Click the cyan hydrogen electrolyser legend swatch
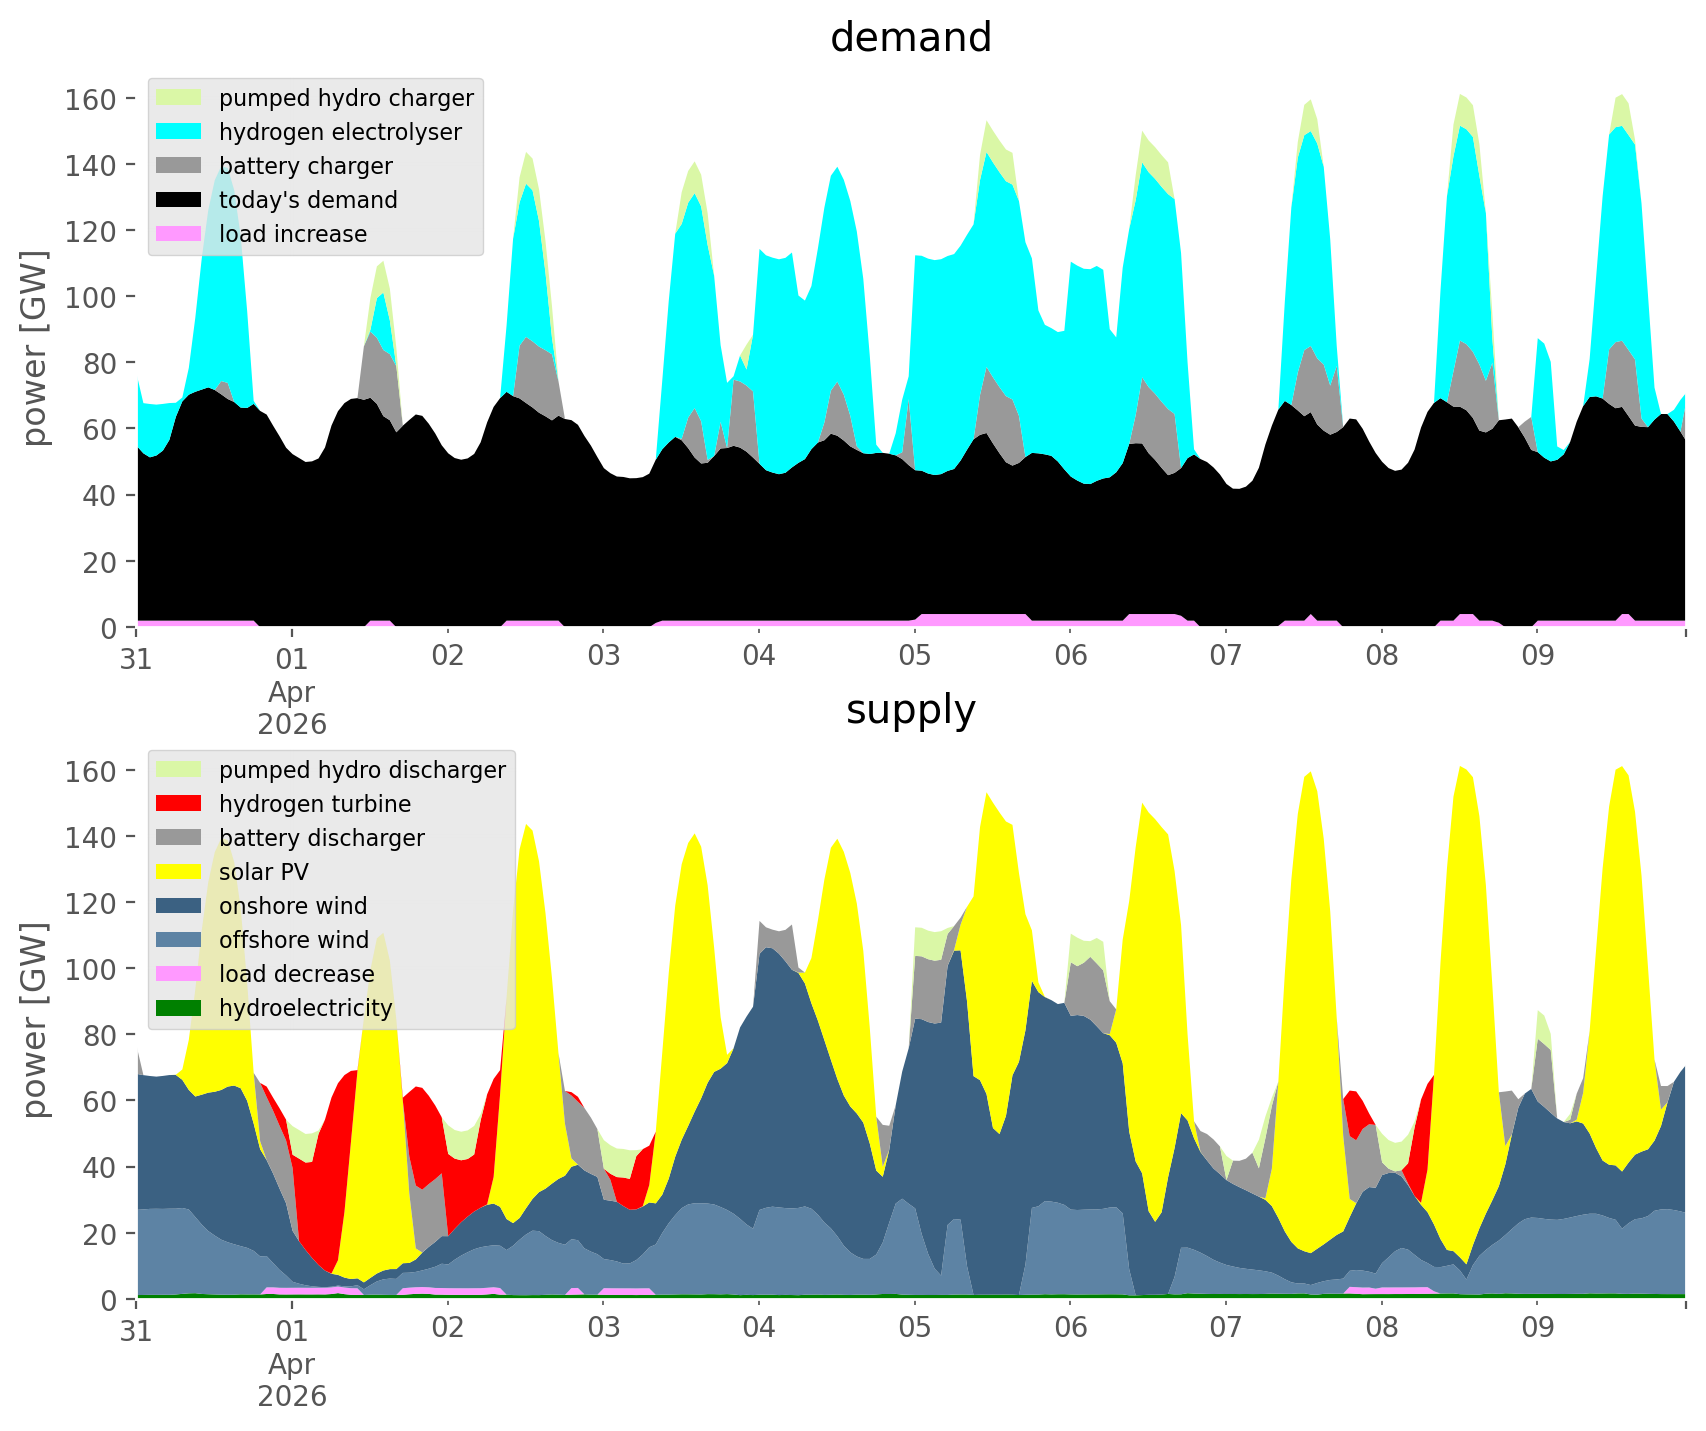The height and width of the screenshot is (1431, 1706). (x=179, y=132)
